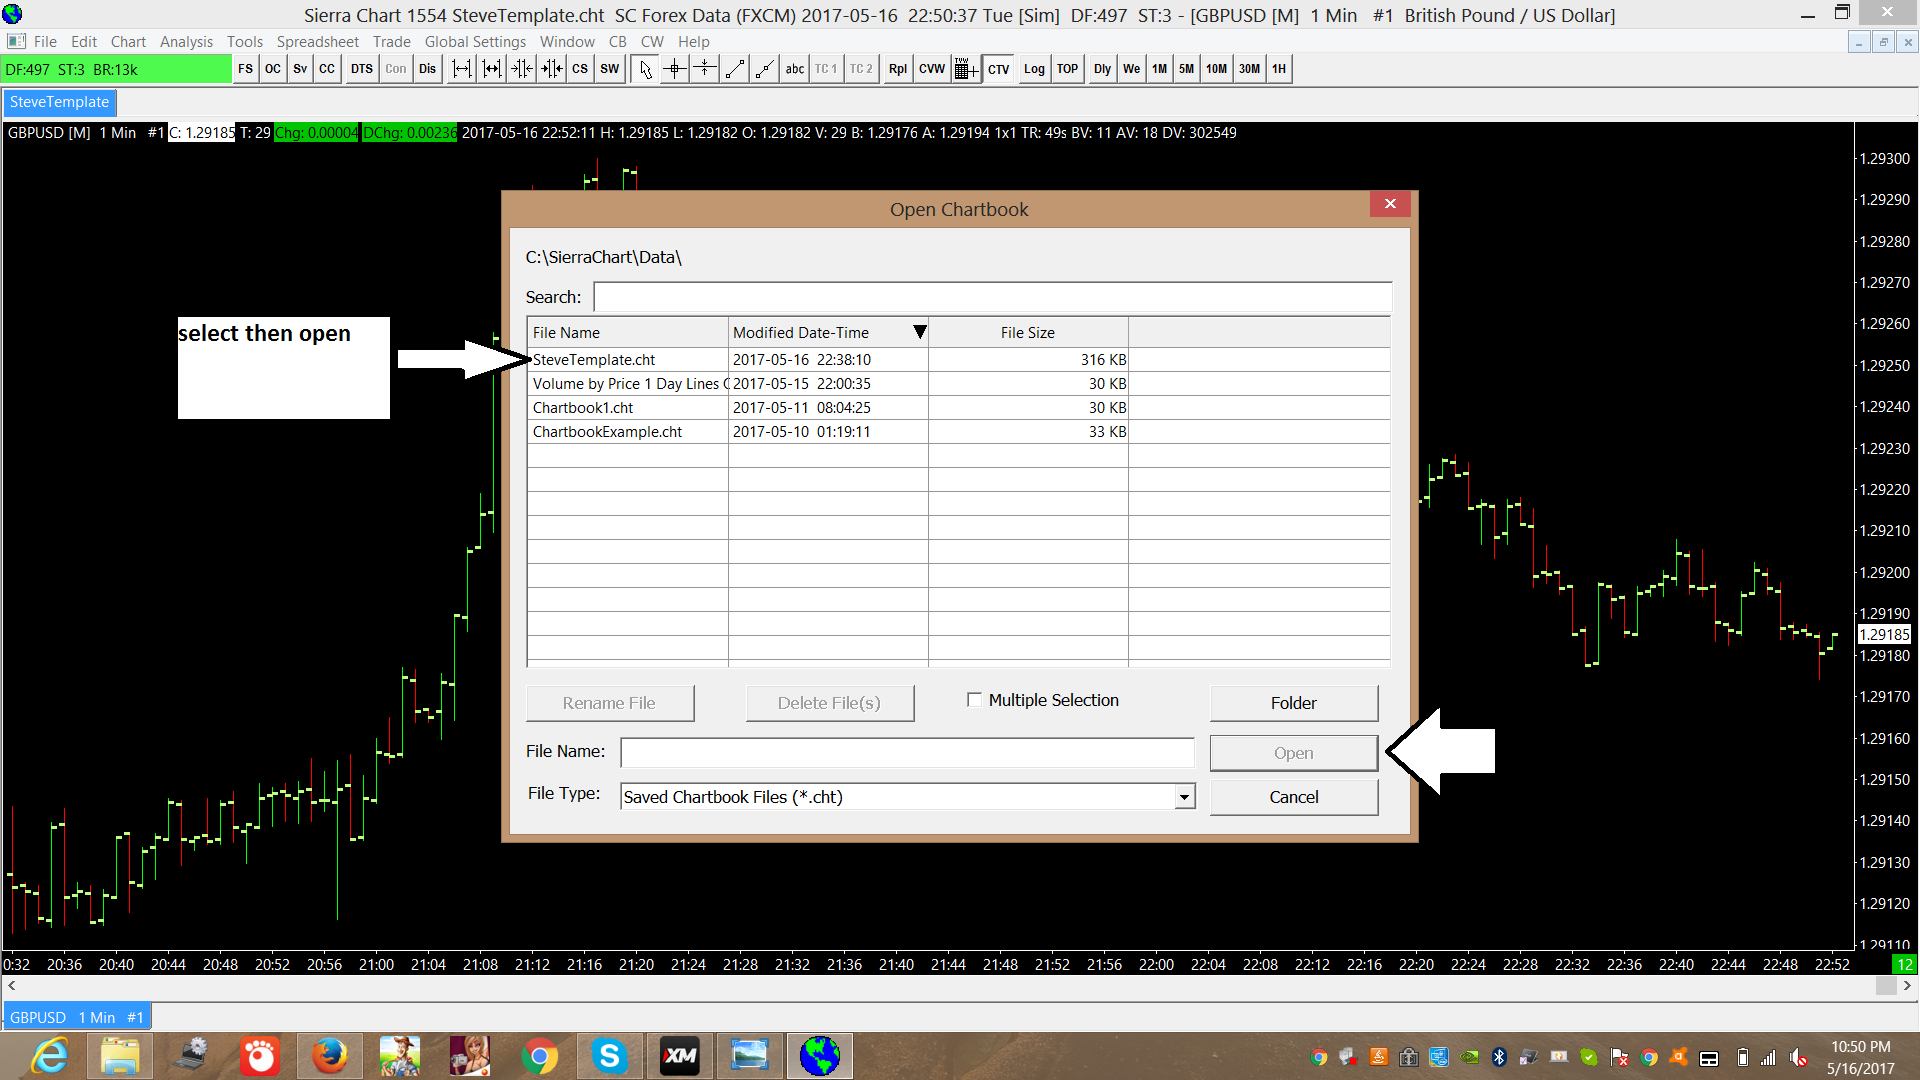Expand the File Type dropdown
This screenshot has height=1080, width=1920.
point(1184,797)
